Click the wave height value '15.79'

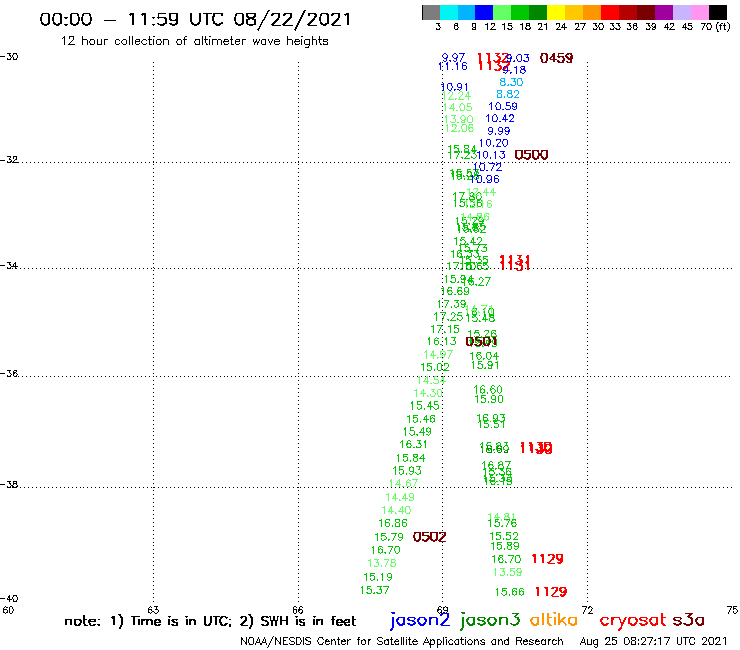click(389, 537)
